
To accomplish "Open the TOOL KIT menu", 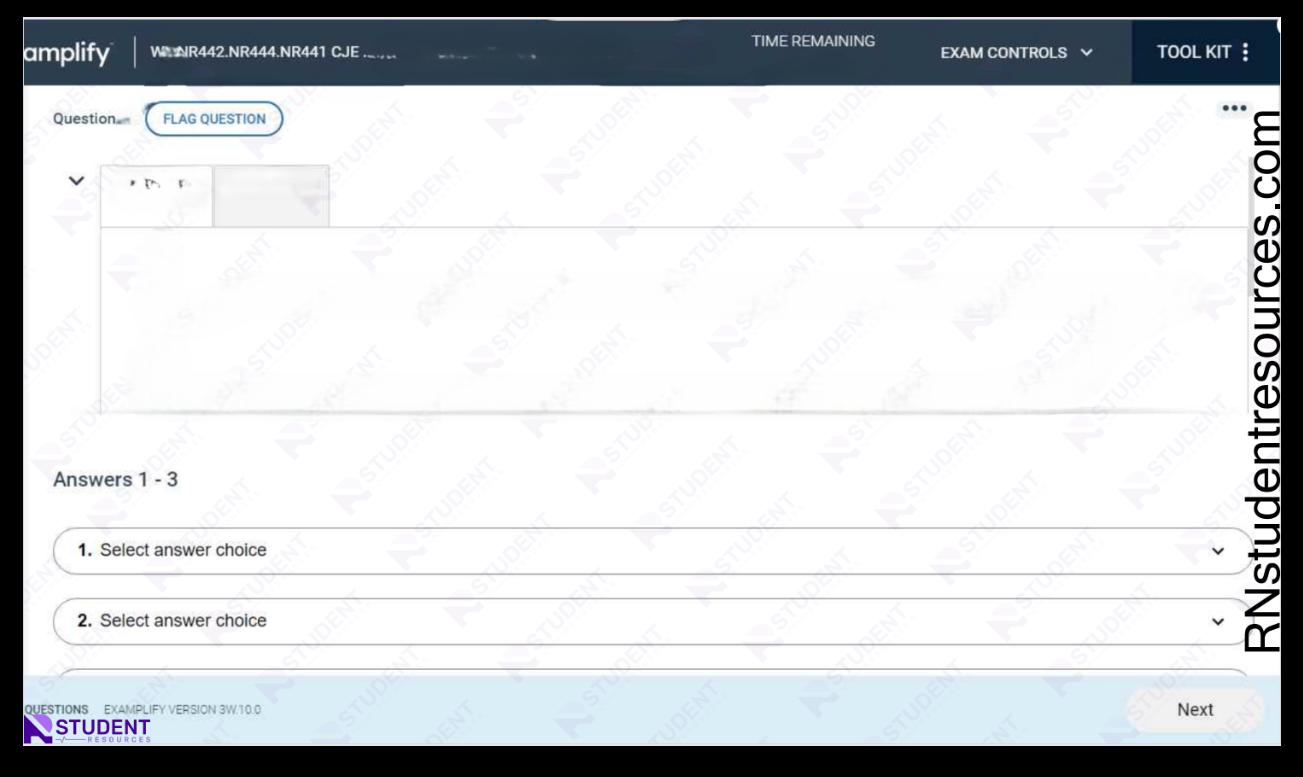I will coord(1203,51).
